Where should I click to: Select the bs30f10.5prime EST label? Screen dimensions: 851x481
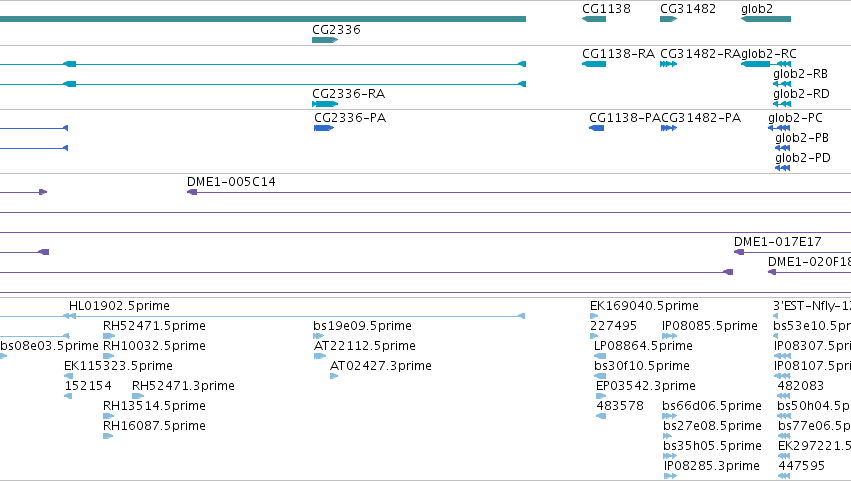click(642, 366)
